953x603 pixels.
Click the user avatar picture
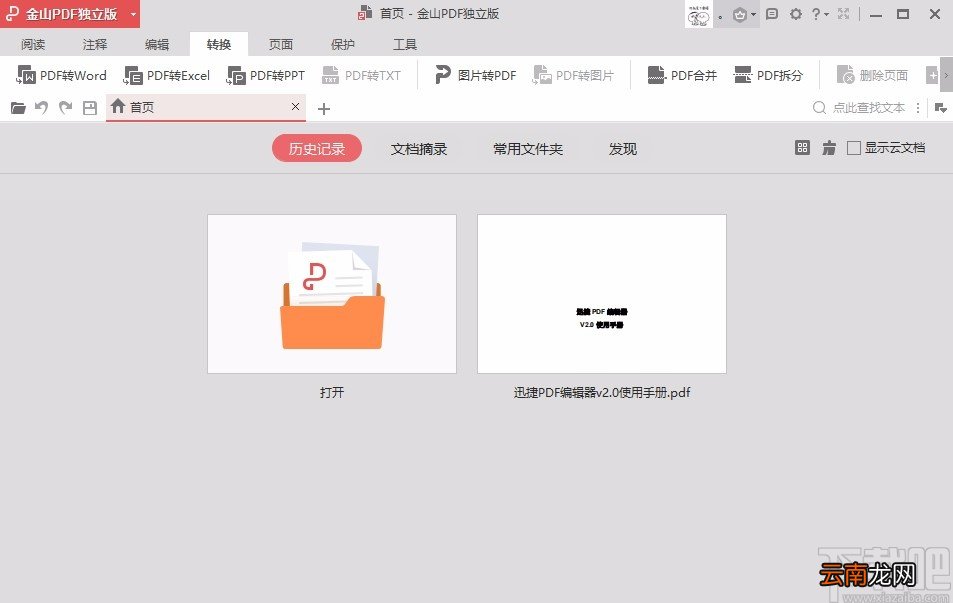[x=699, y=14]
